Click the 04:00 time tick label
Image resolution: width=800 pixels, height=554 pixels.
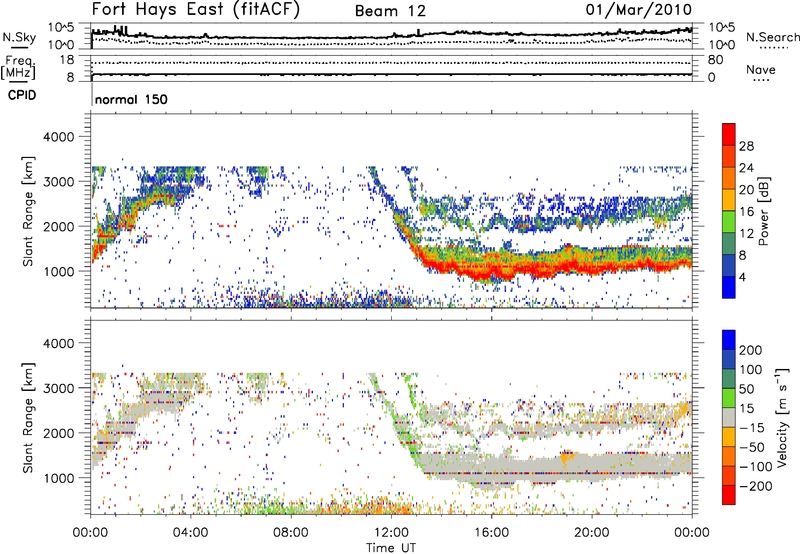click(x=190, y=533)
